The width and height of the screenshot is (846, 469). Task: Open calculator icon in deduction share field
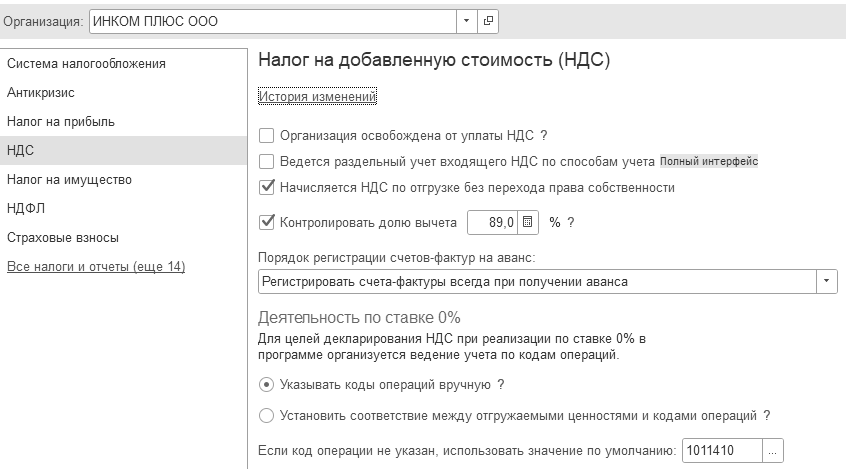[x=528, y=222]
